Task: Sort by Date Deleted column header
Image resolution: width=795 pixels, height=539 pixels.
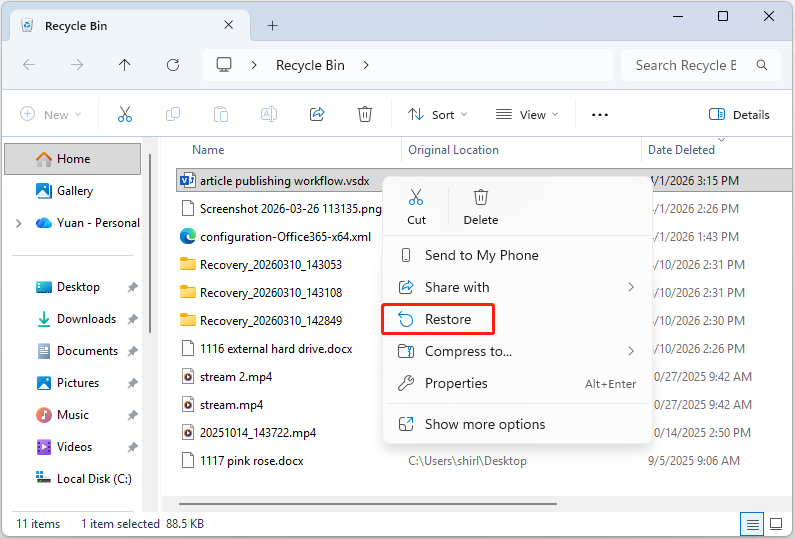Action: (681, 150)
